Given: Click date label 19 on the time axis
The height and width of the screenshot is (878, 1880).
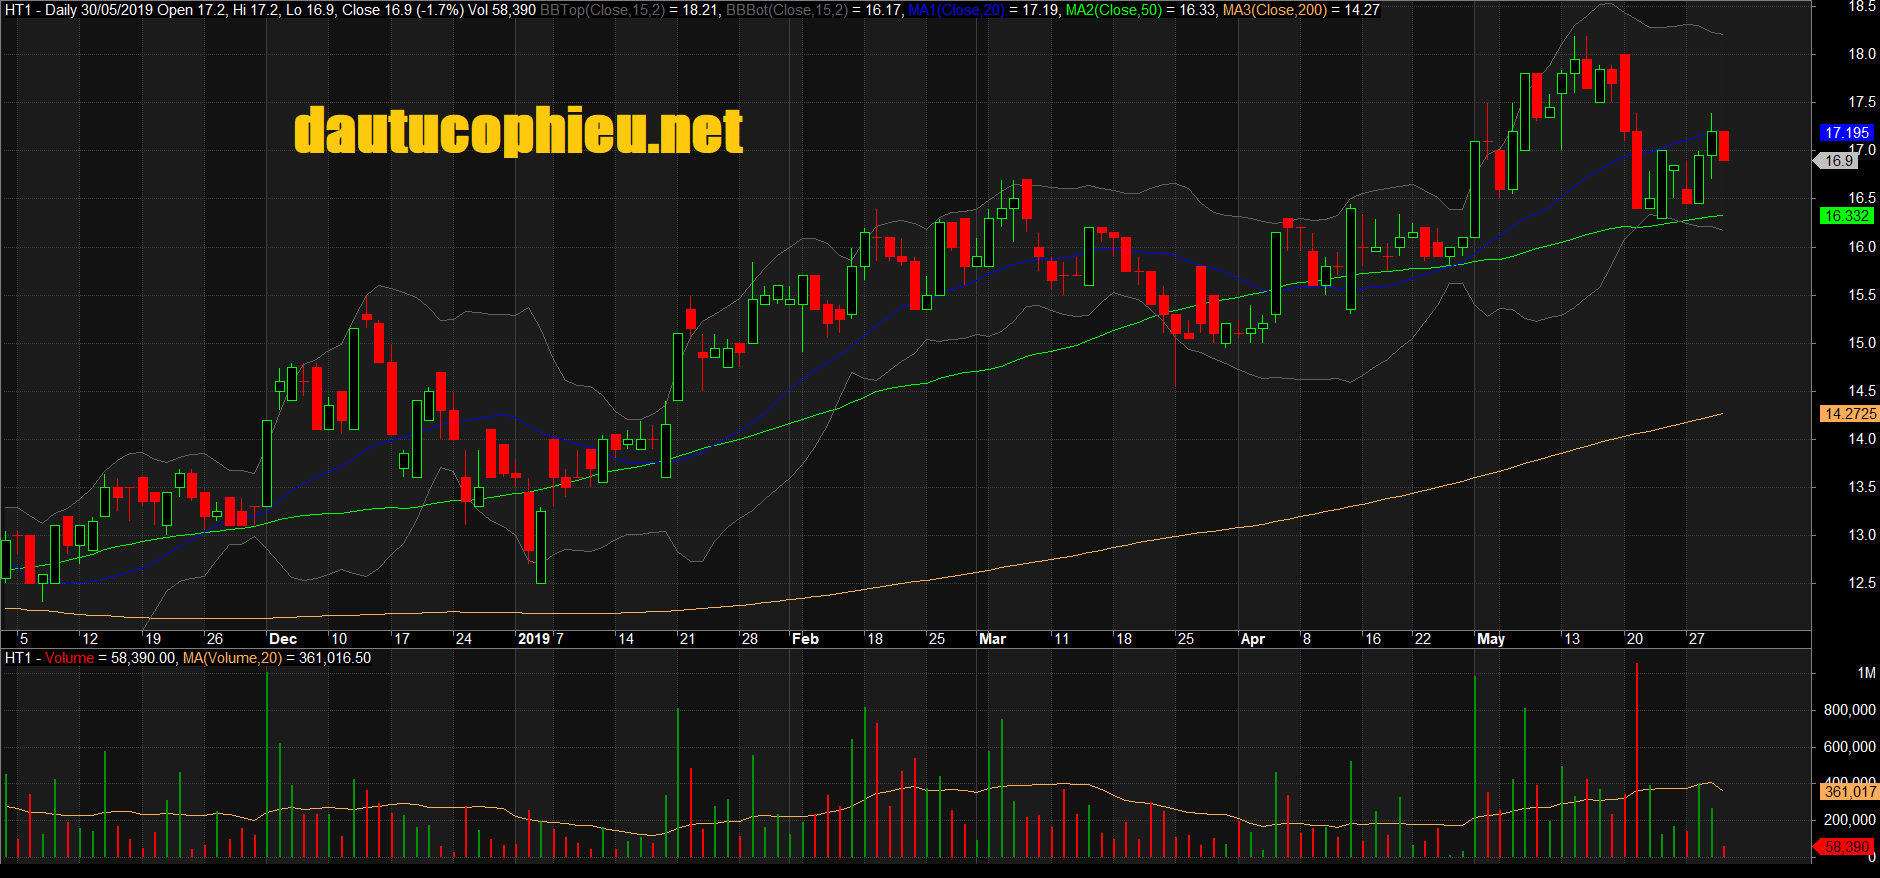Looking at the screenshot, I should pyautogui.click(x=153, y=639).
